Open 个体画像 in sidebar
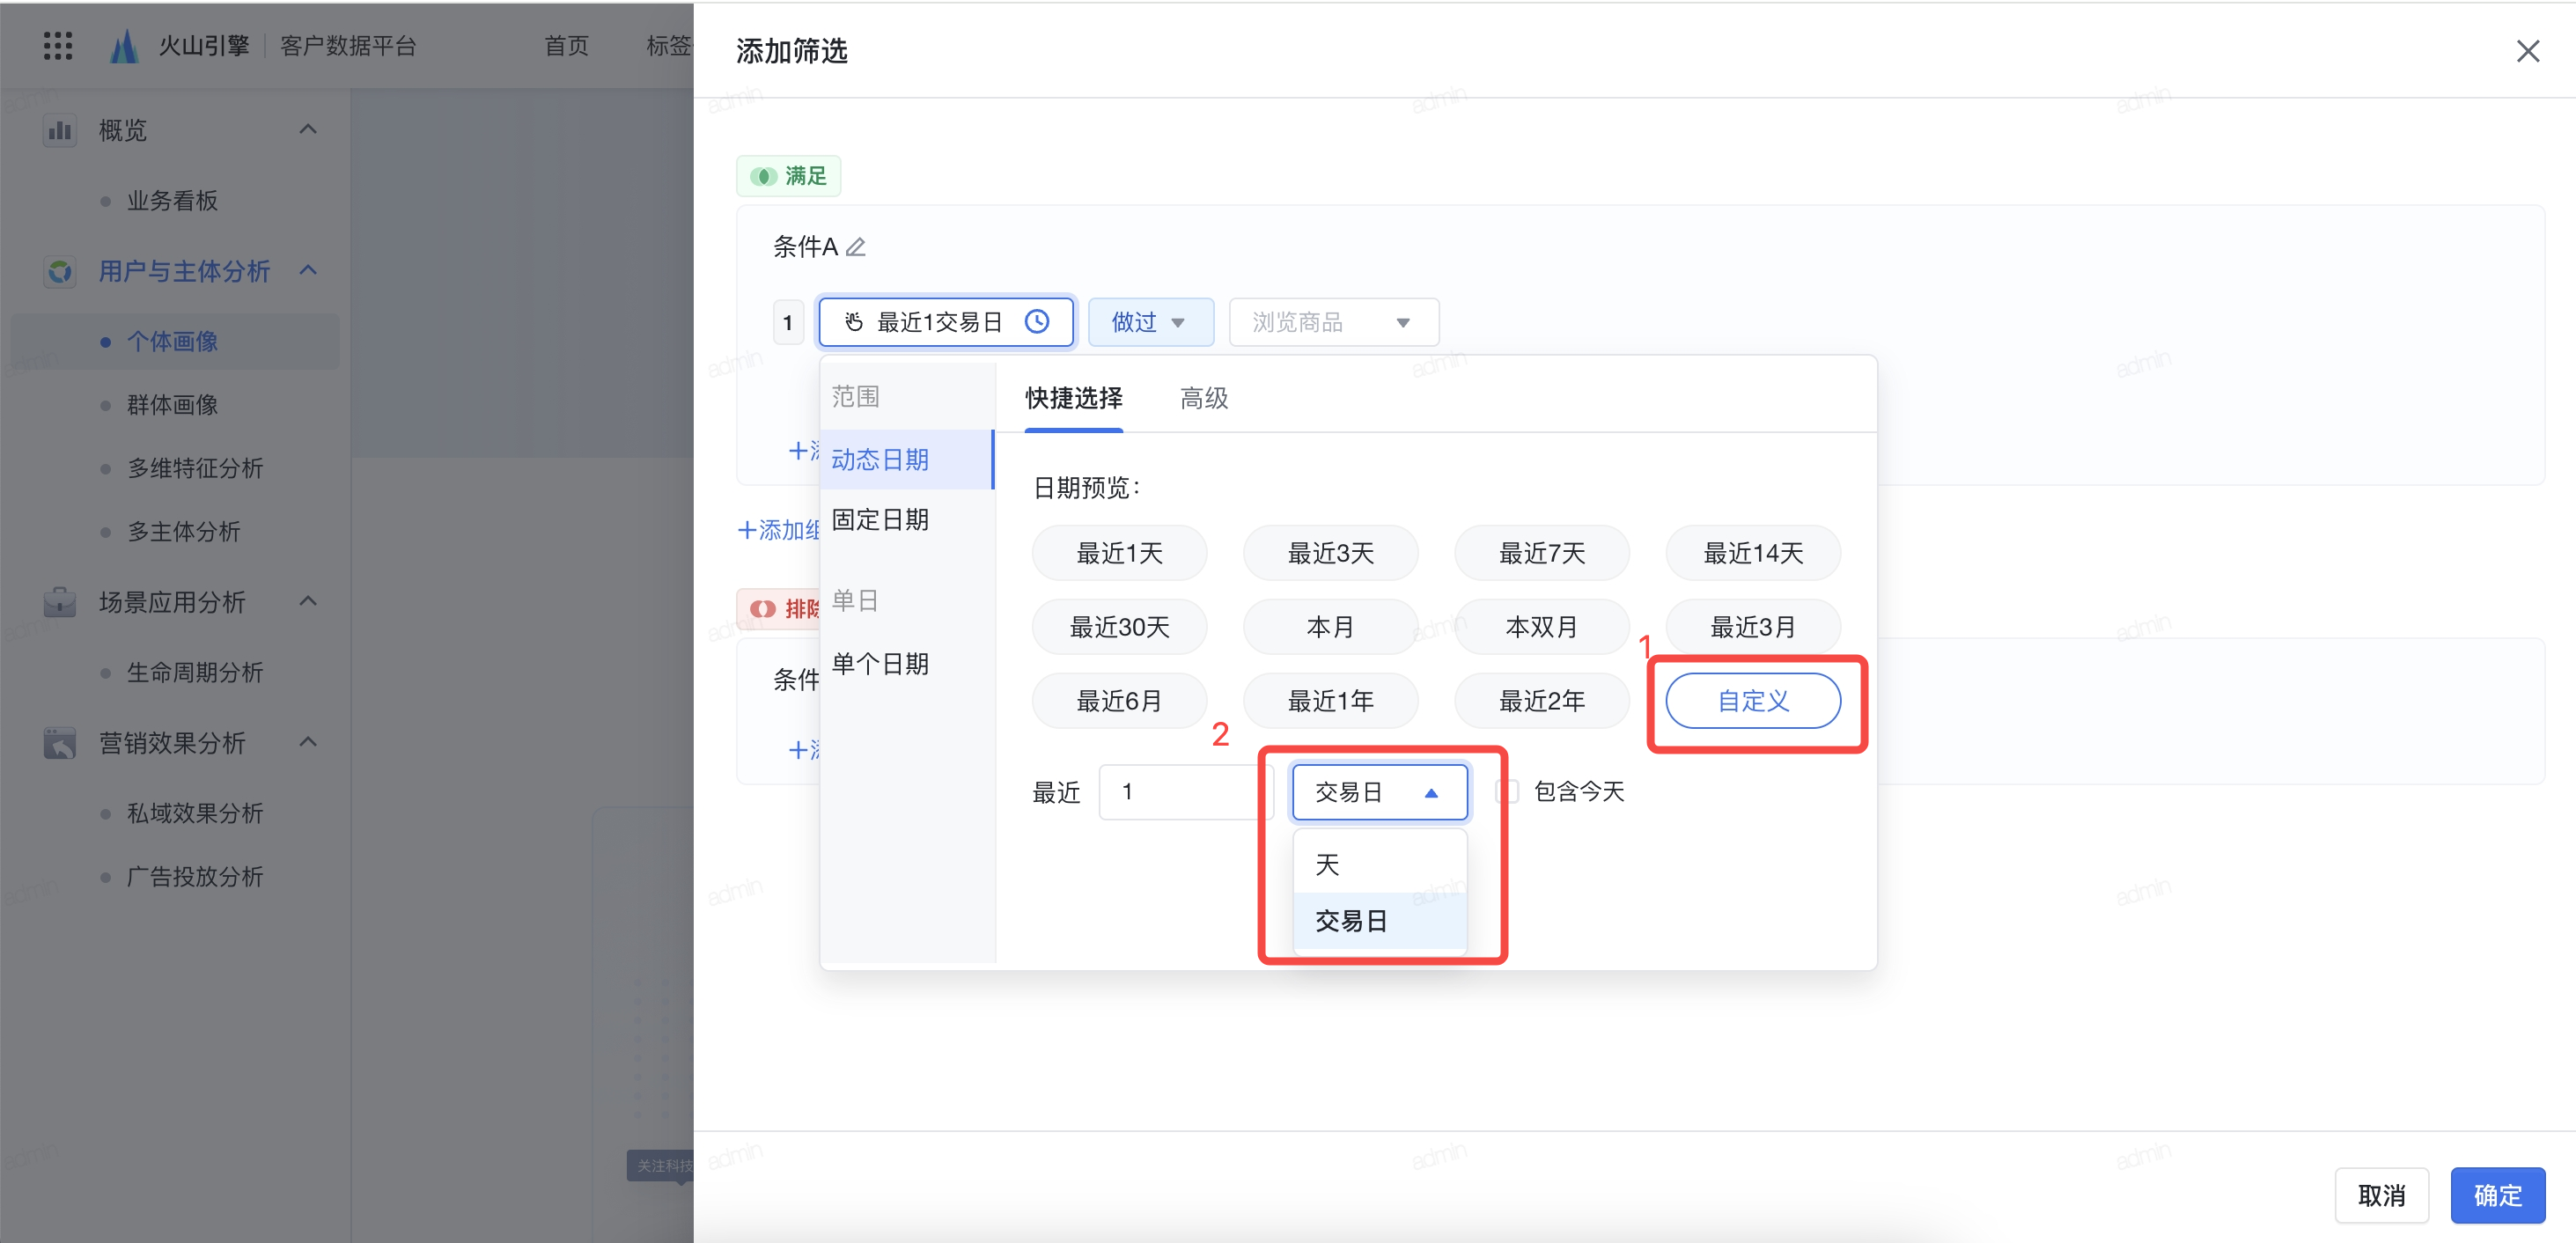This screenshot has height=1243, width=2576. 172,342
